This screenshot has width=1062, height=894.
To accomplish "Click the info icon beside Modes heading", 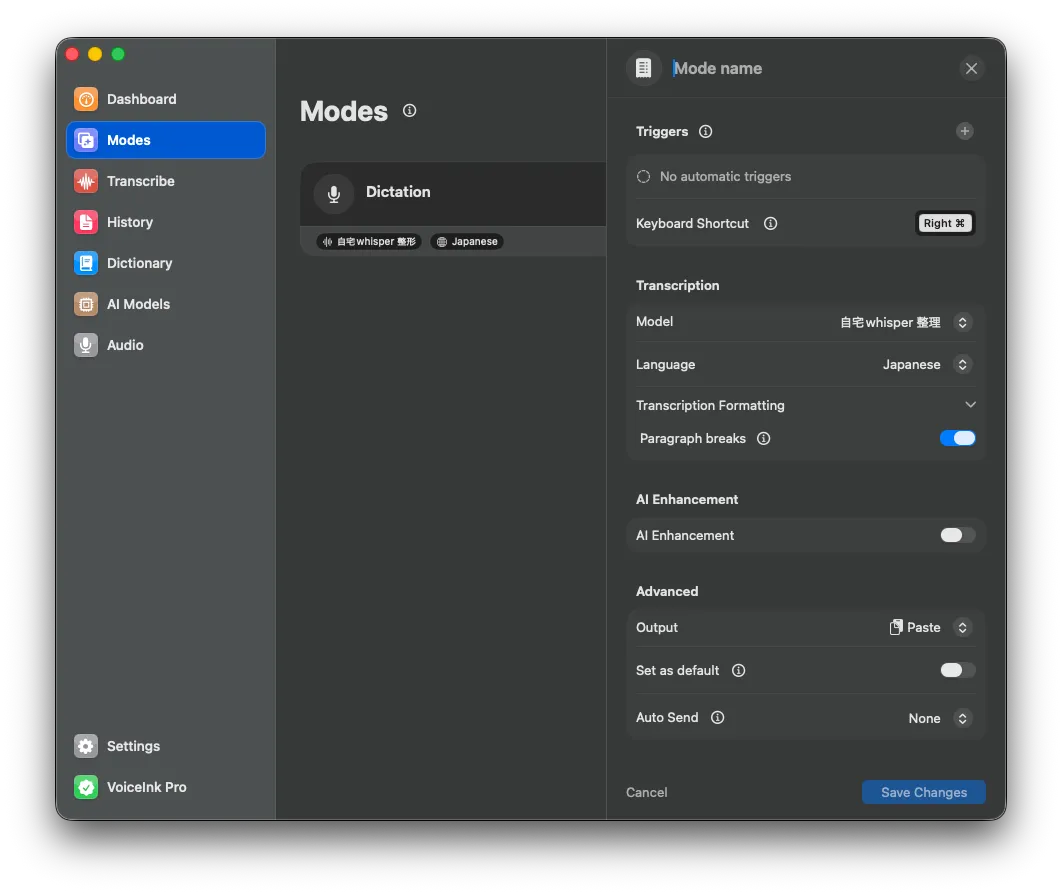I will pyautogui.click(x=410, y=110).
